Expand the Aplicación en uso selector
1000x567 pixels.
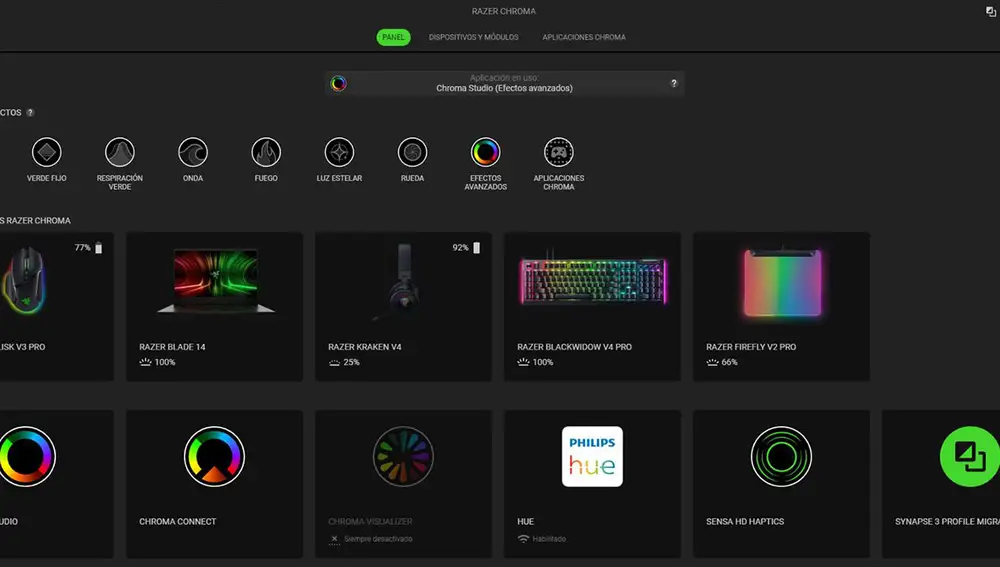click(x=504, y=84)
